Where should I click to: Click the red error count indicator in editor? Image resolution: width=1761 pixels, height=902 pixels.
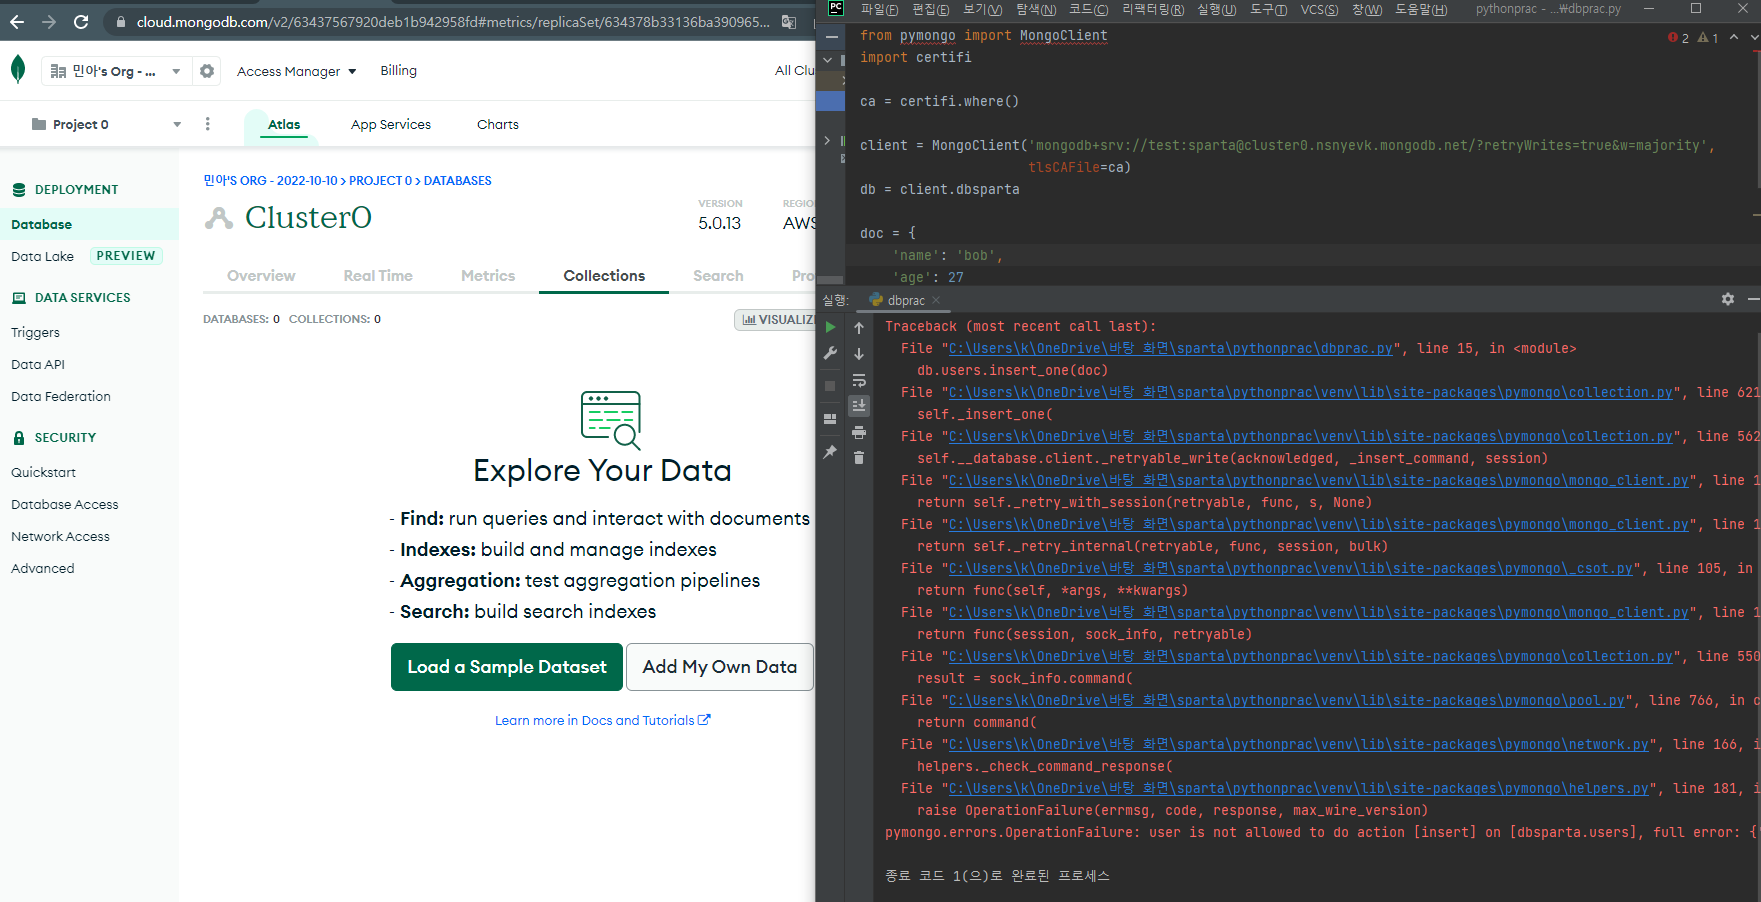(1679, 38)
